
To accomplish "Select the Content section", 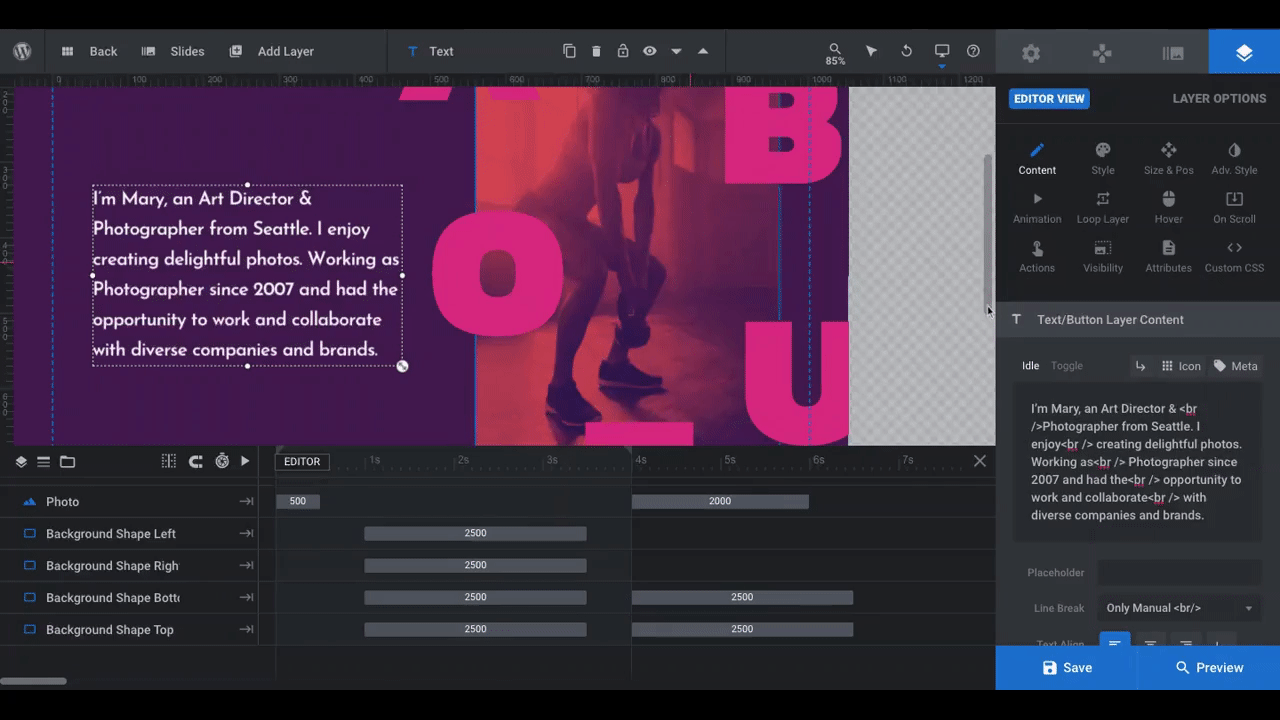I will tap(1037, 159).
